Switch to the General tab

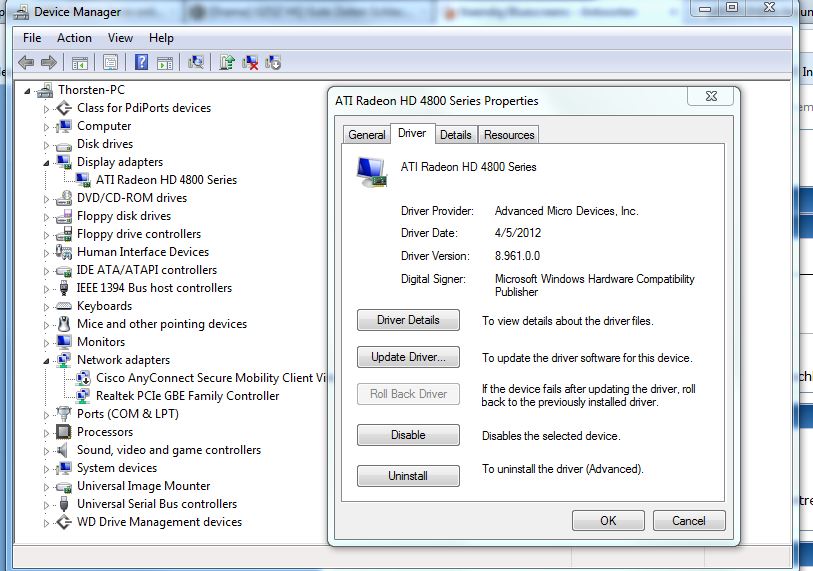point(367,135)
